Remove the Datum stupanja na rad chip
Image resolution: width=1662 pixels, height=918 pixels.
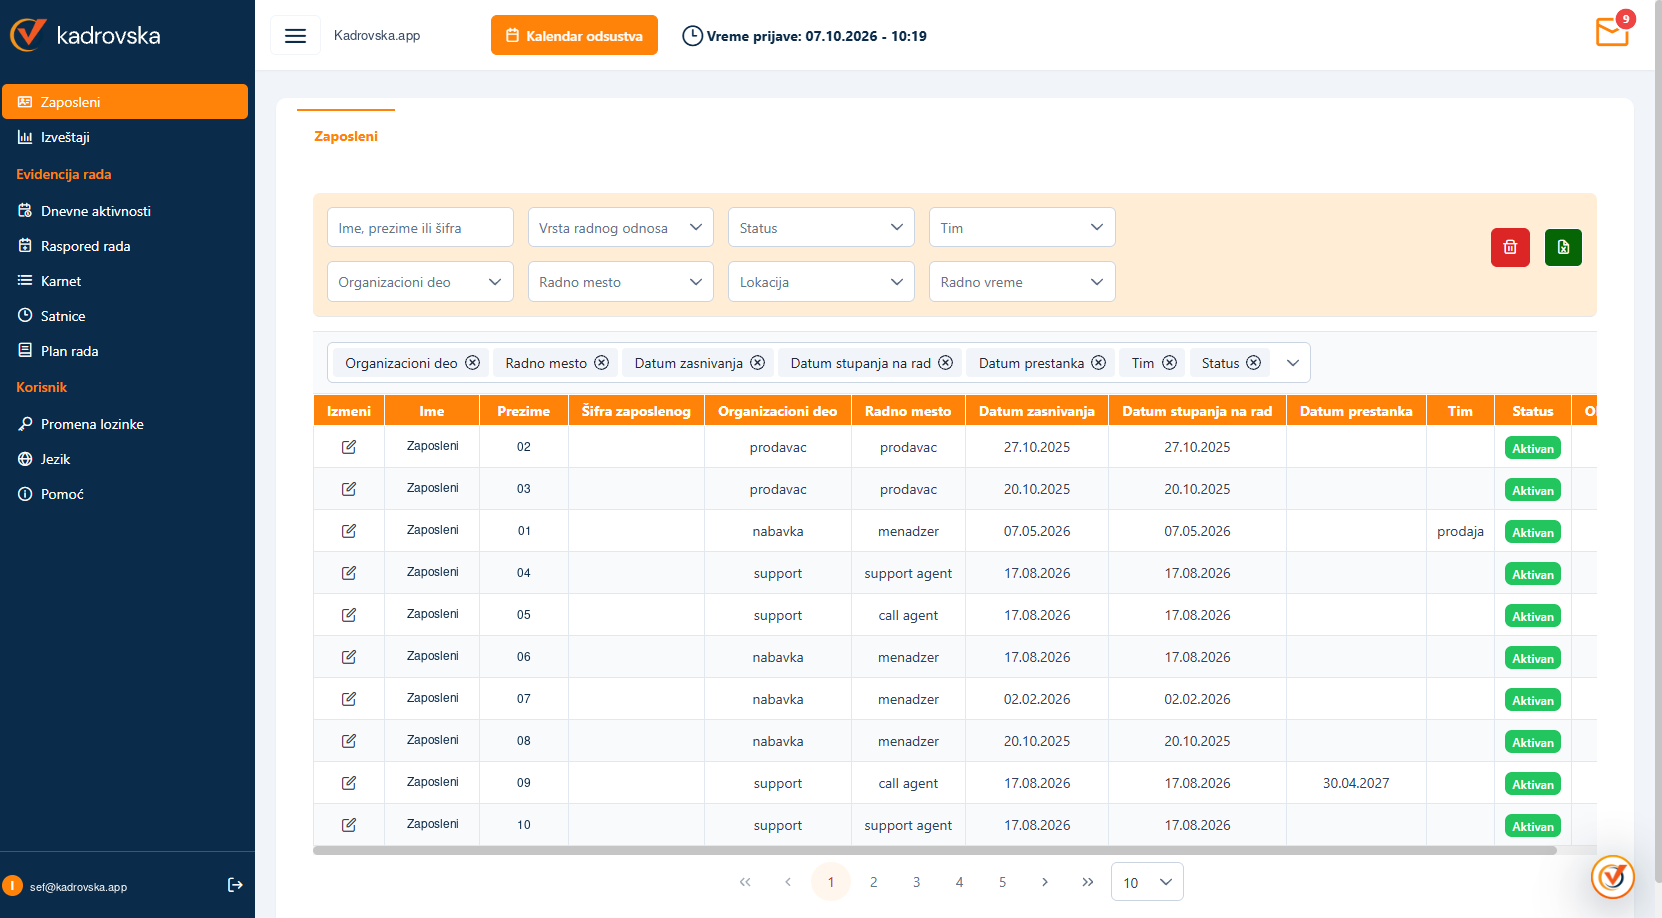(x=945, y=363)
